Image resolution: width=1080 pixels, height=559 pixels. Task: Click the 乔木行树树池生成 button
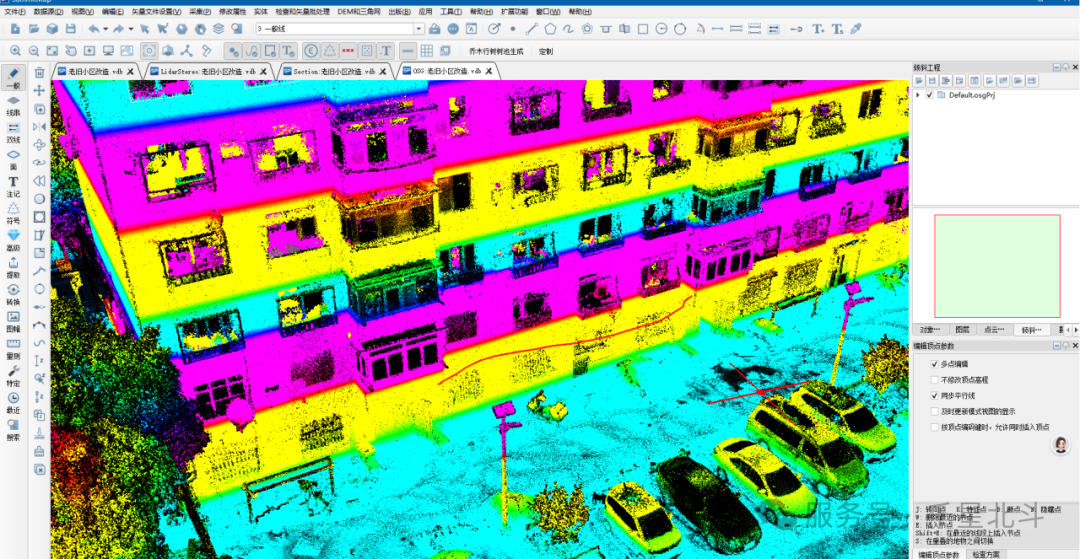[496, 51]
